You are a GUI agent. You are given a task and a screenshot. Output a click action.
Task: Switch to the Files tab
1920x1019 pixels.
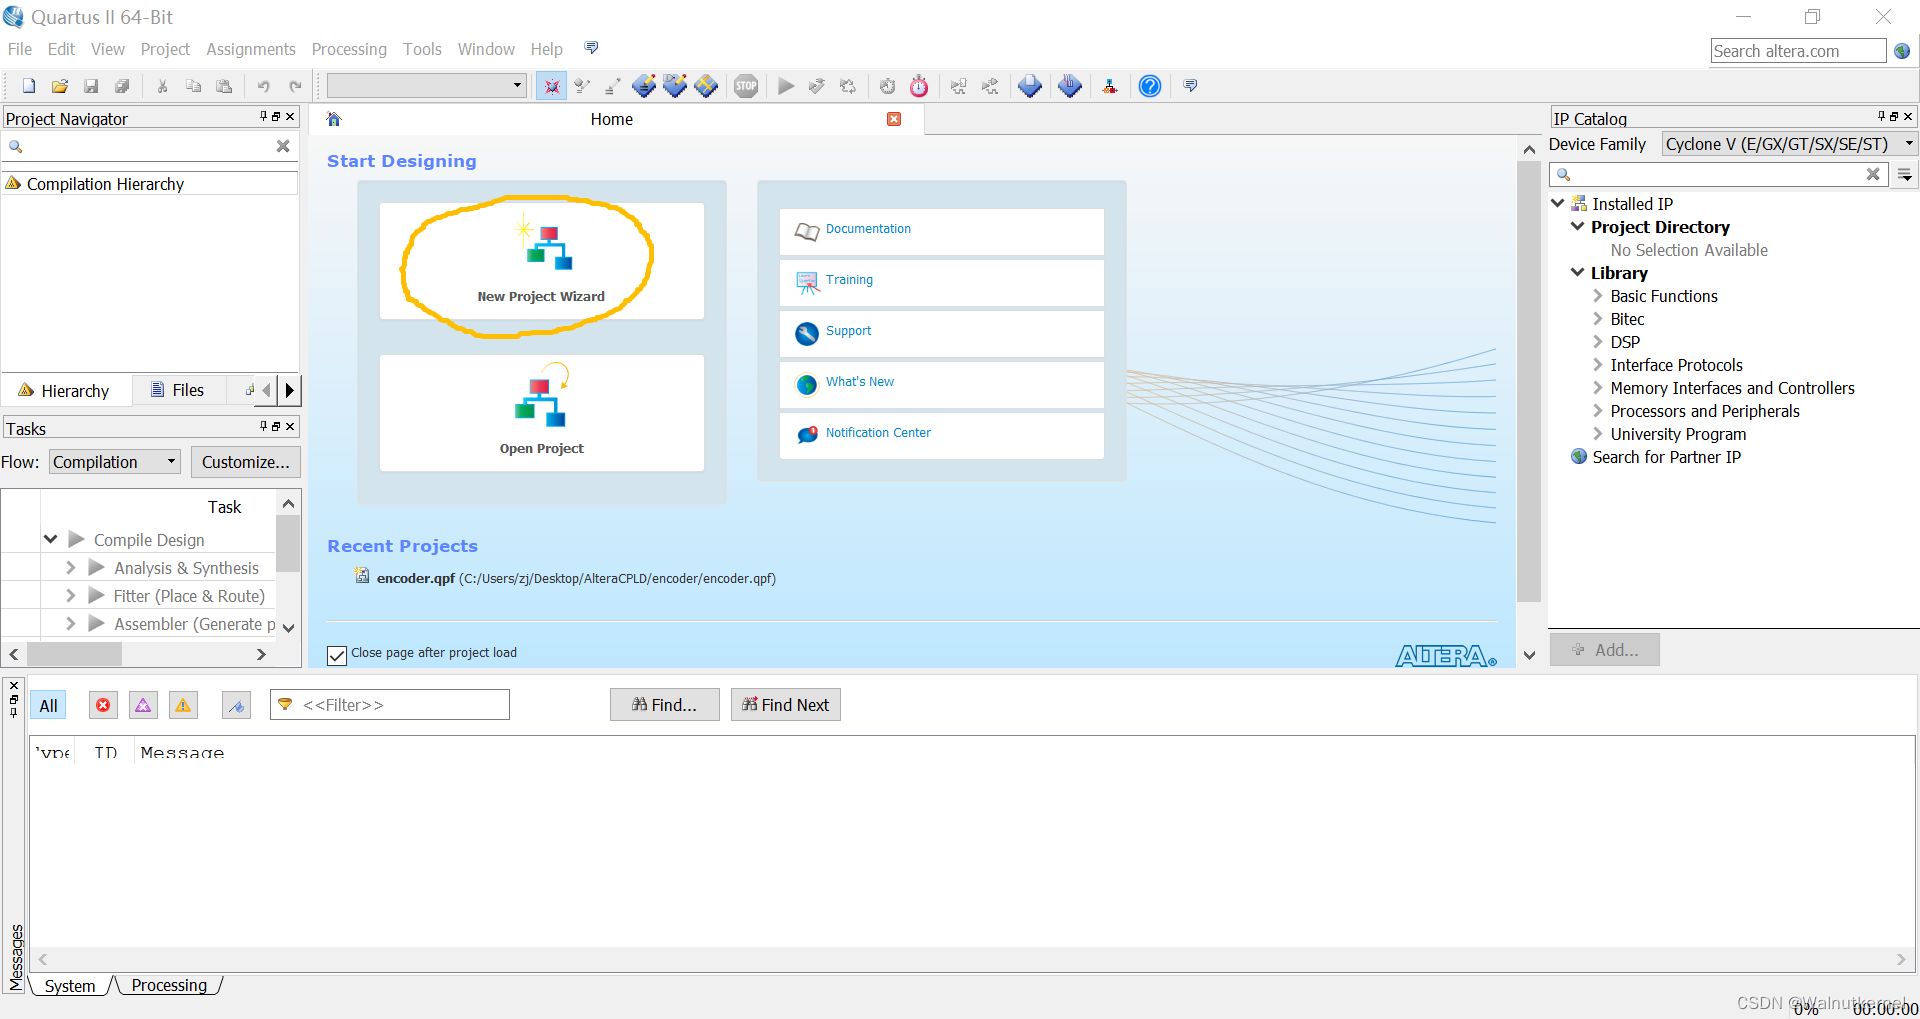(x=177, y=390)
